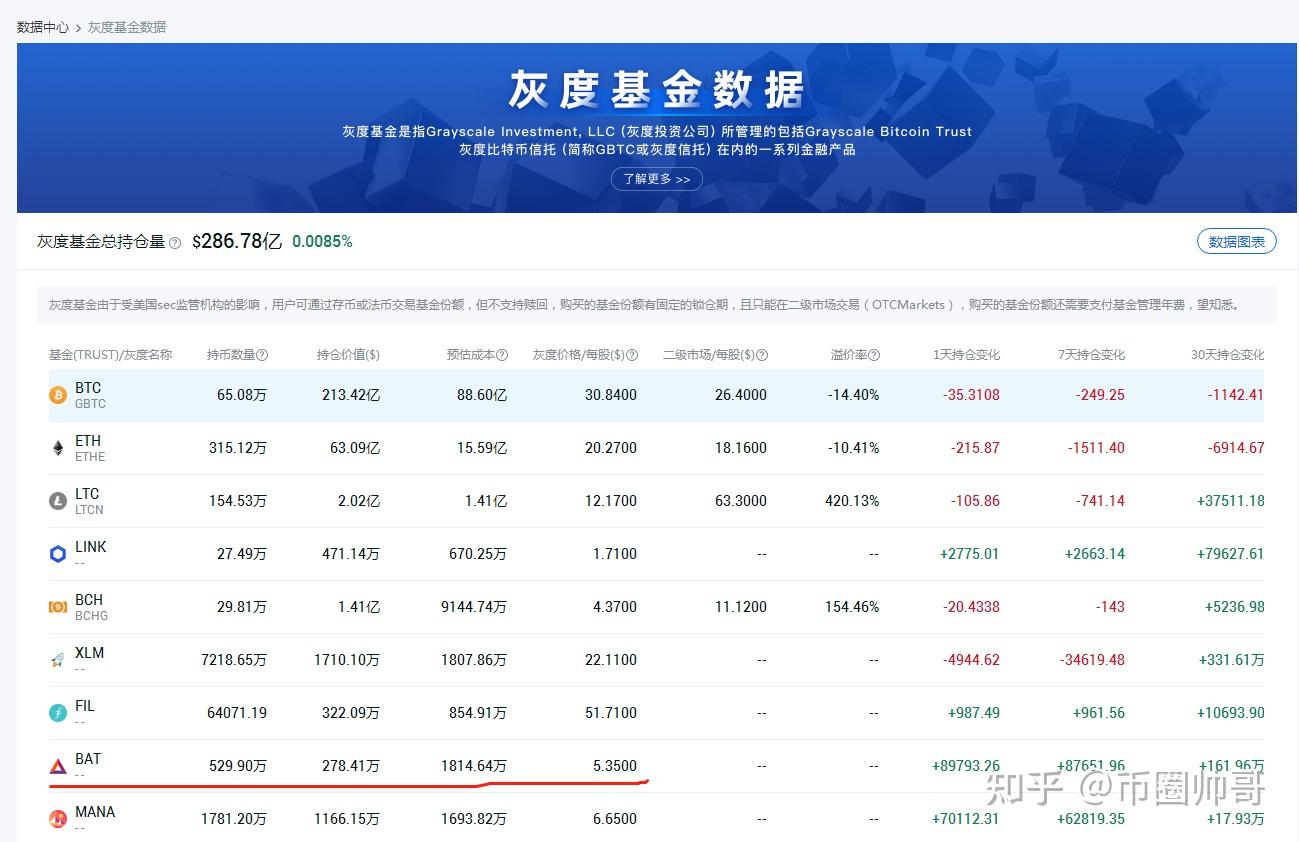Image resolution: width=1299 pixels, height=842 pixels.
Task: Open help icon next to 灰度基金总持仓量
Action: 175,242
